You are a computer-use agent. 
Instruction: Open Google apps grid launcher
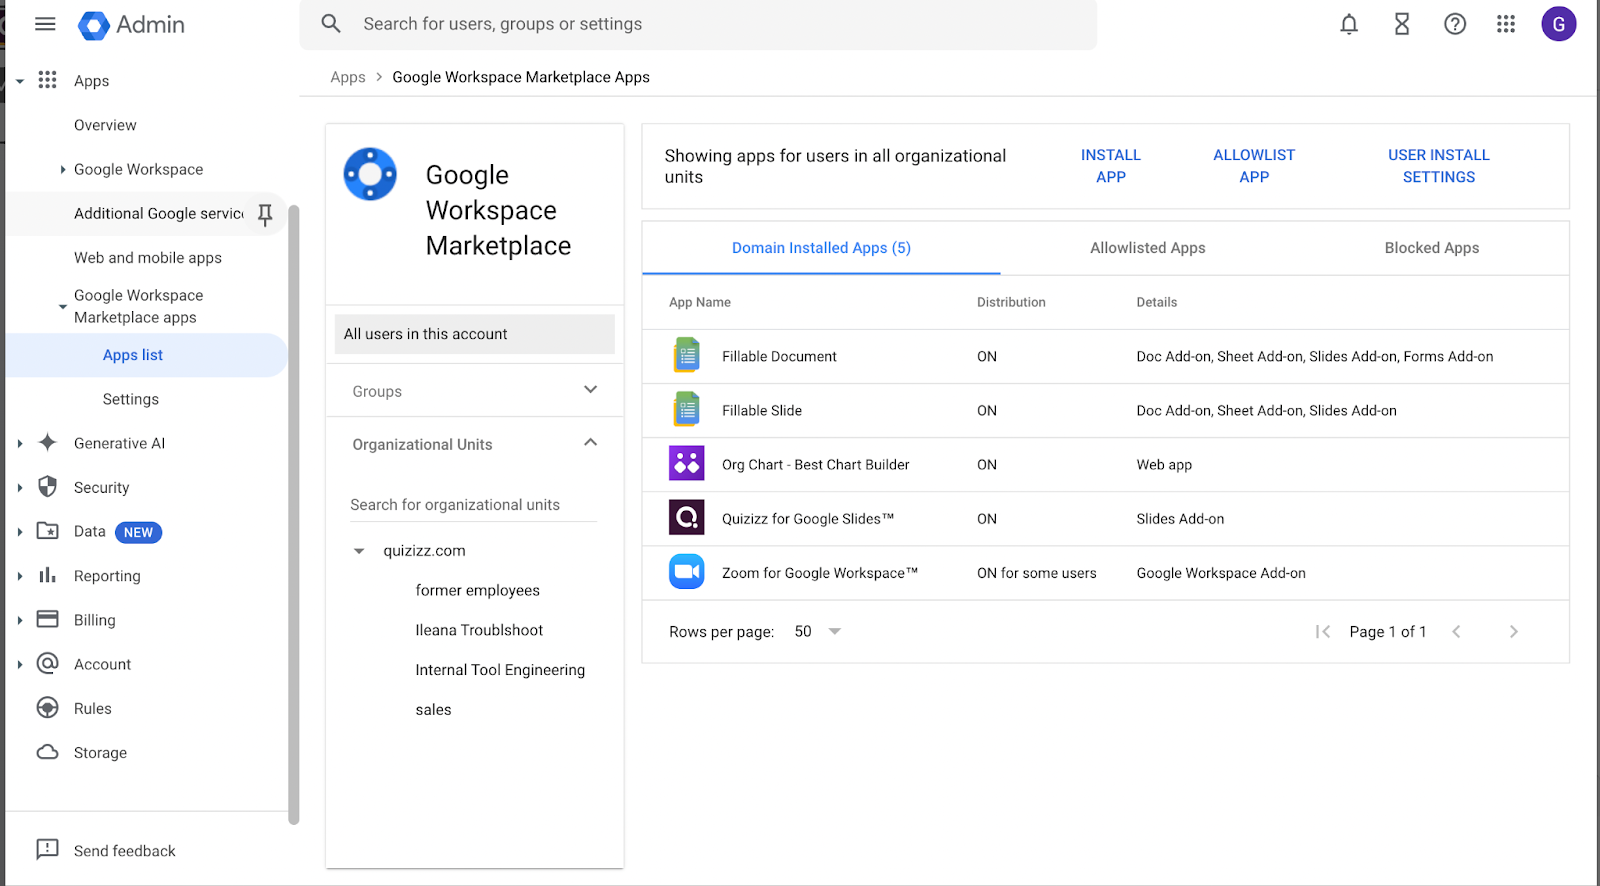[1506, 24]
